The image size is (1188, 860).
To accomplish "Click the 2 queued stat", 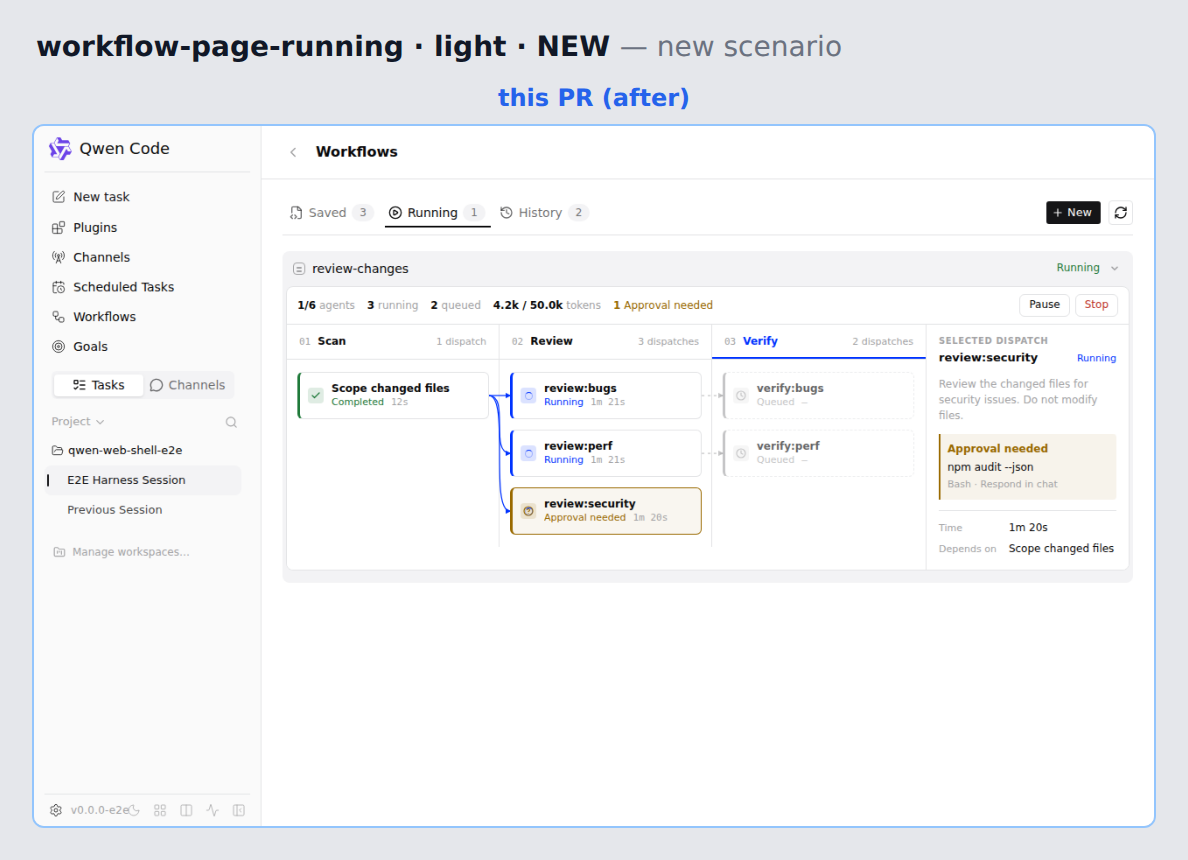I will point(455,305).
